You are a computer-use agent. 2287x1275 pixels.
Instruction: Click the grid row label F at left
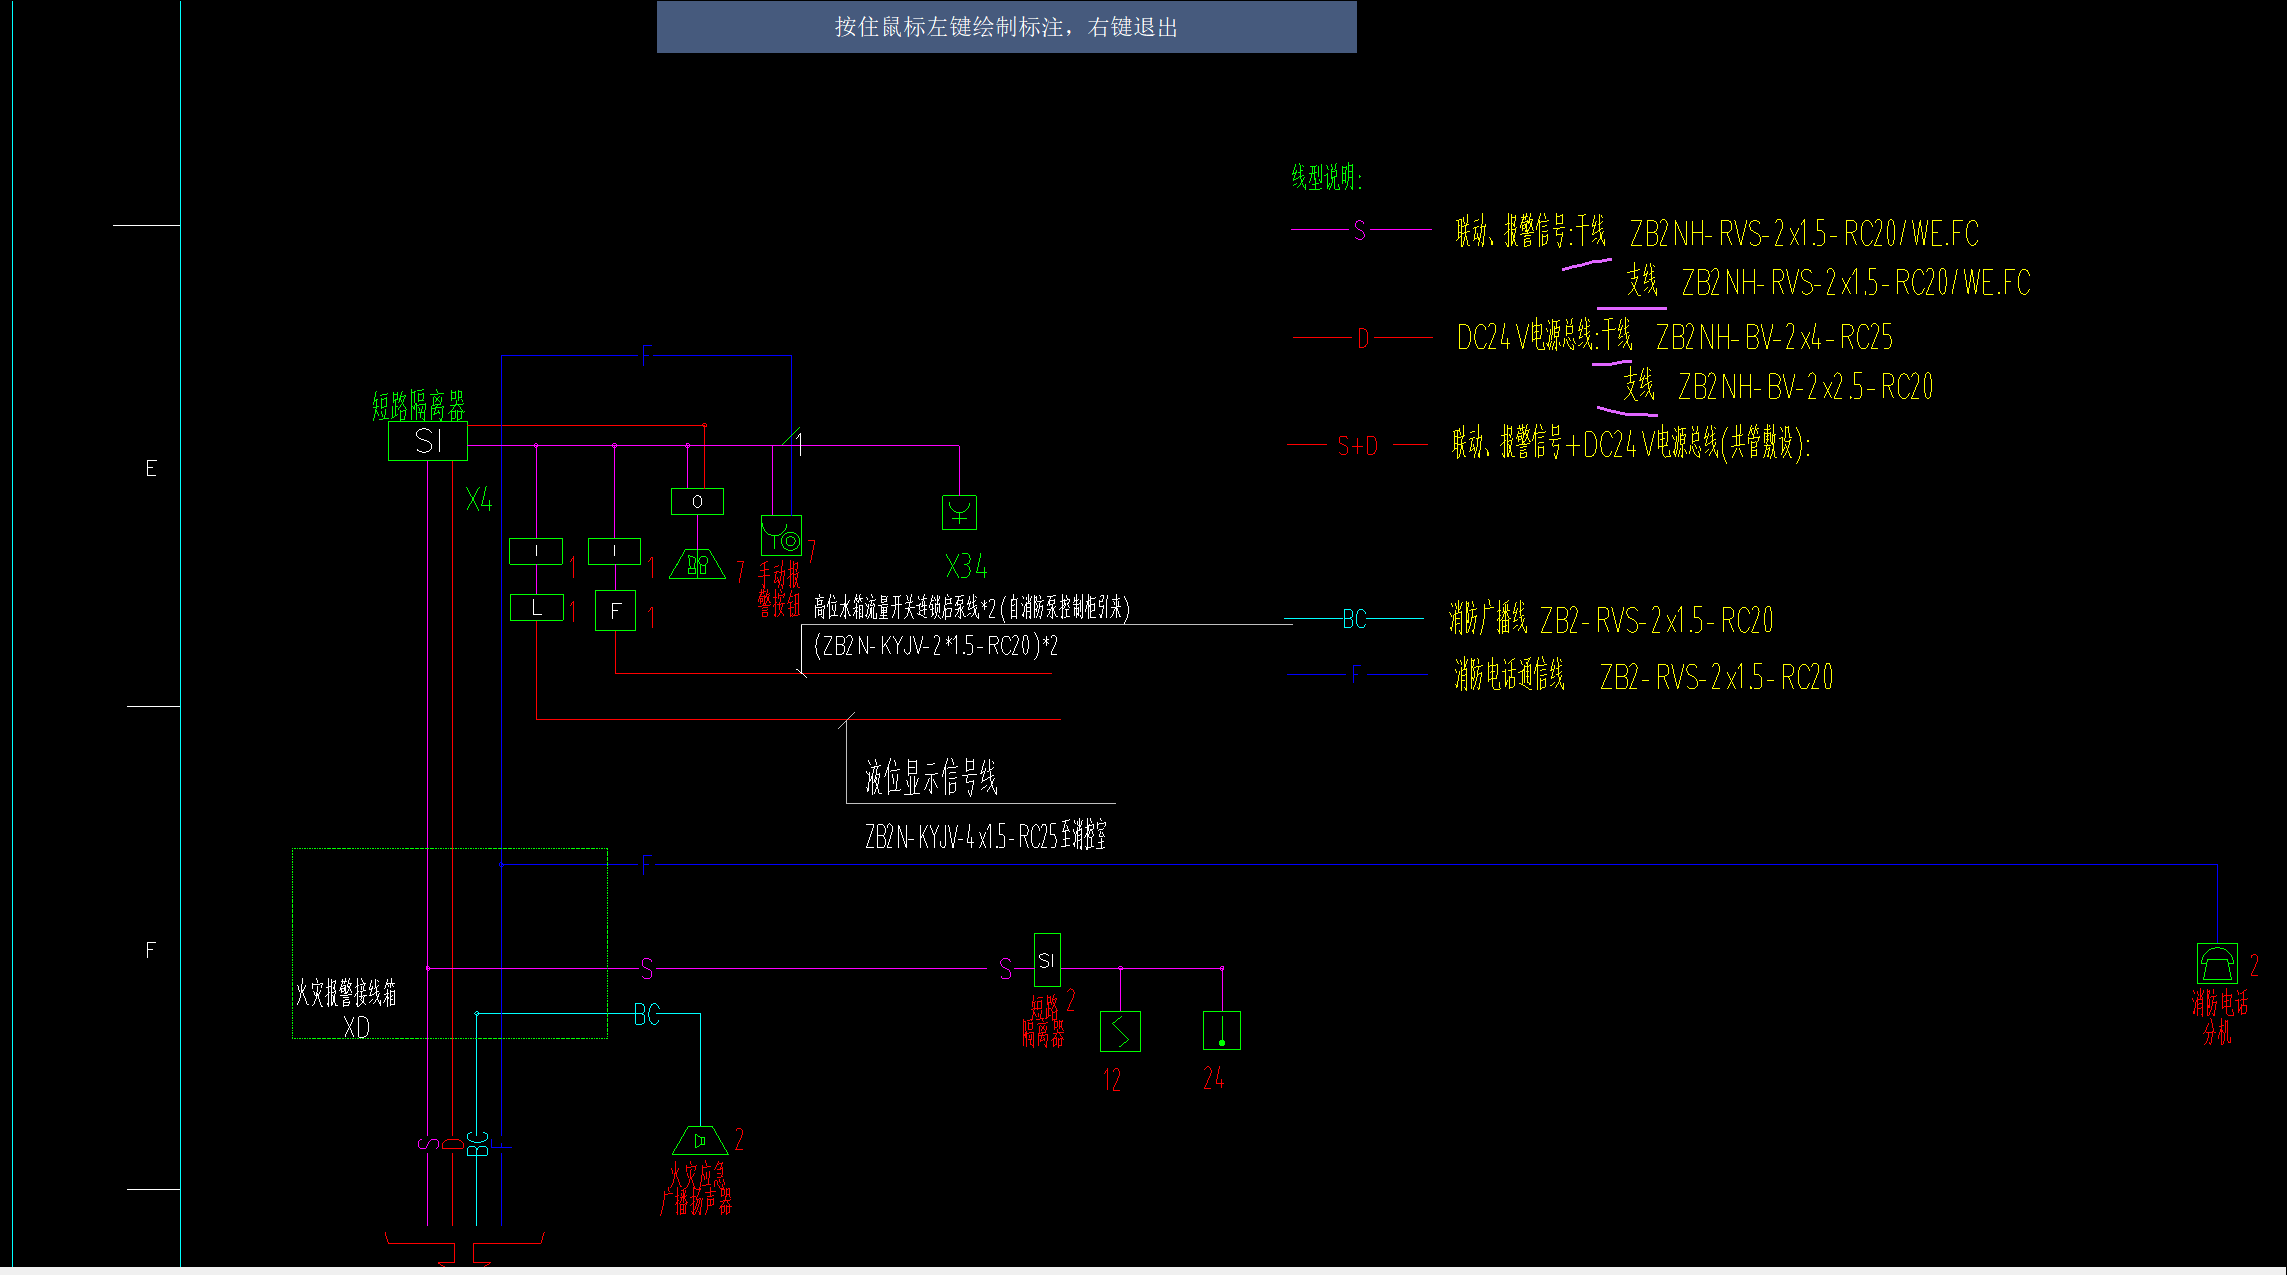[x=151, y=950]
